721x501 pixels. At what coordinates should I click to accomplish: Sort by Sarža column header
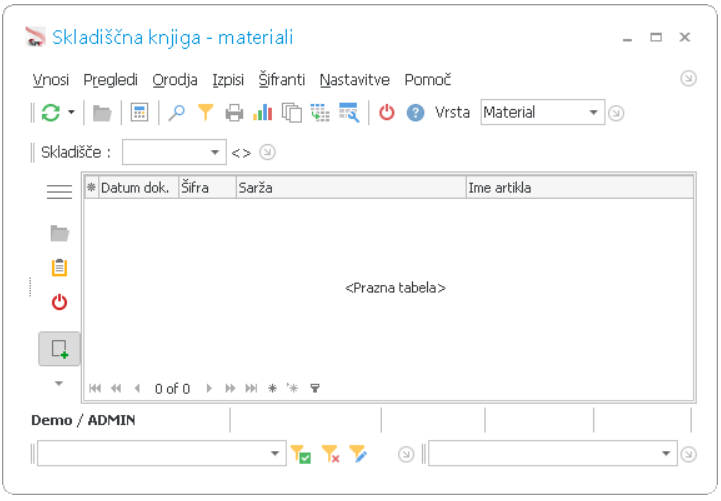tap(351, 188)
